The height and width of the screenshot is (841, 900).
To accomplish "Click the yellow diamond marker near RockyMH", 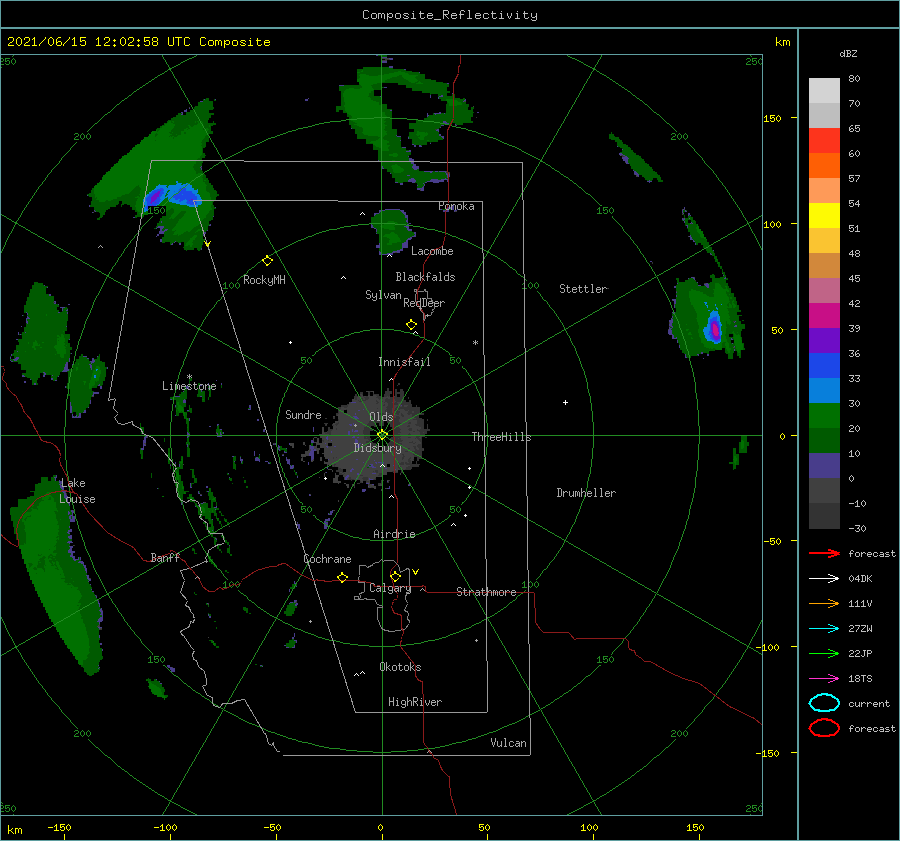I will click(267, 261).
